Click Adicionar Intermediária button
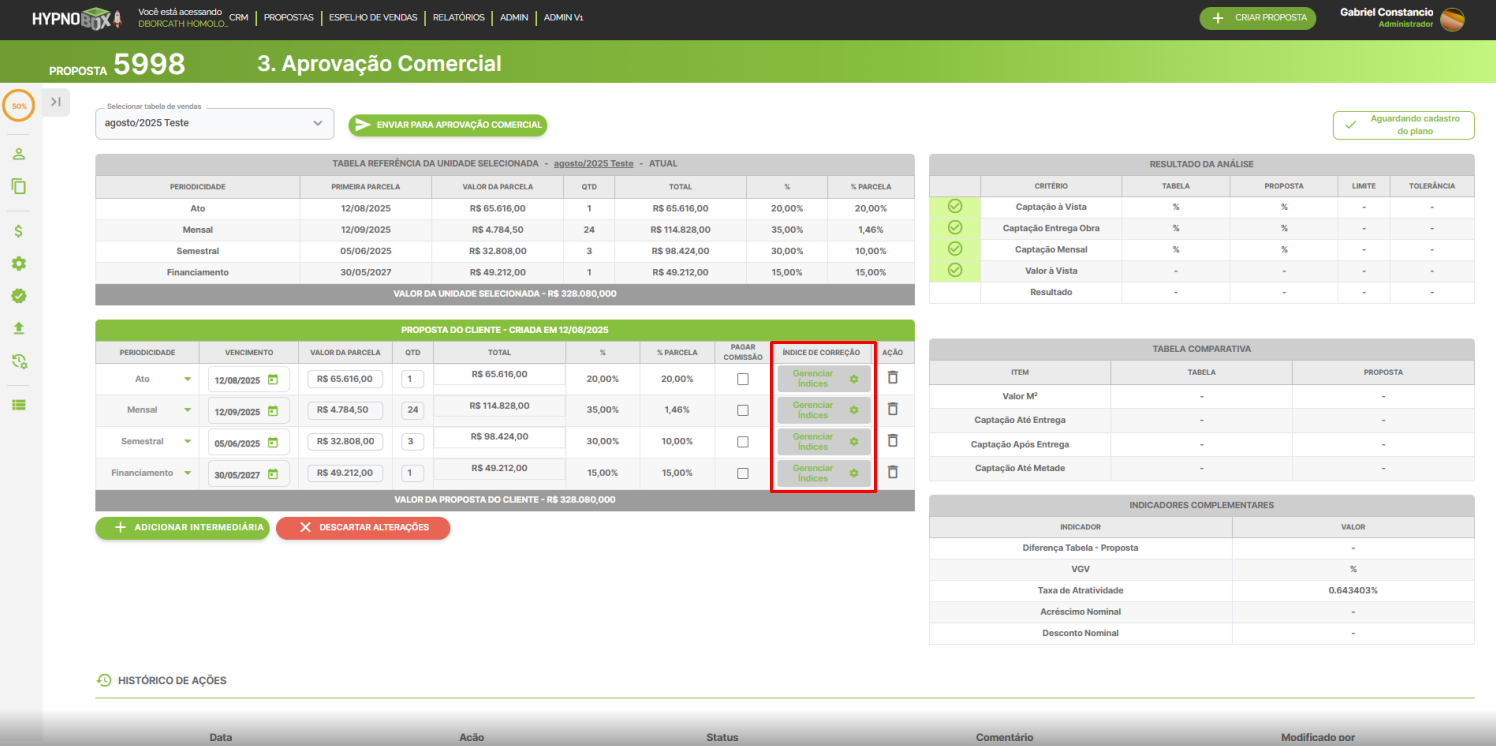The width and height of the screenshot is (1496, 746). 182,527
